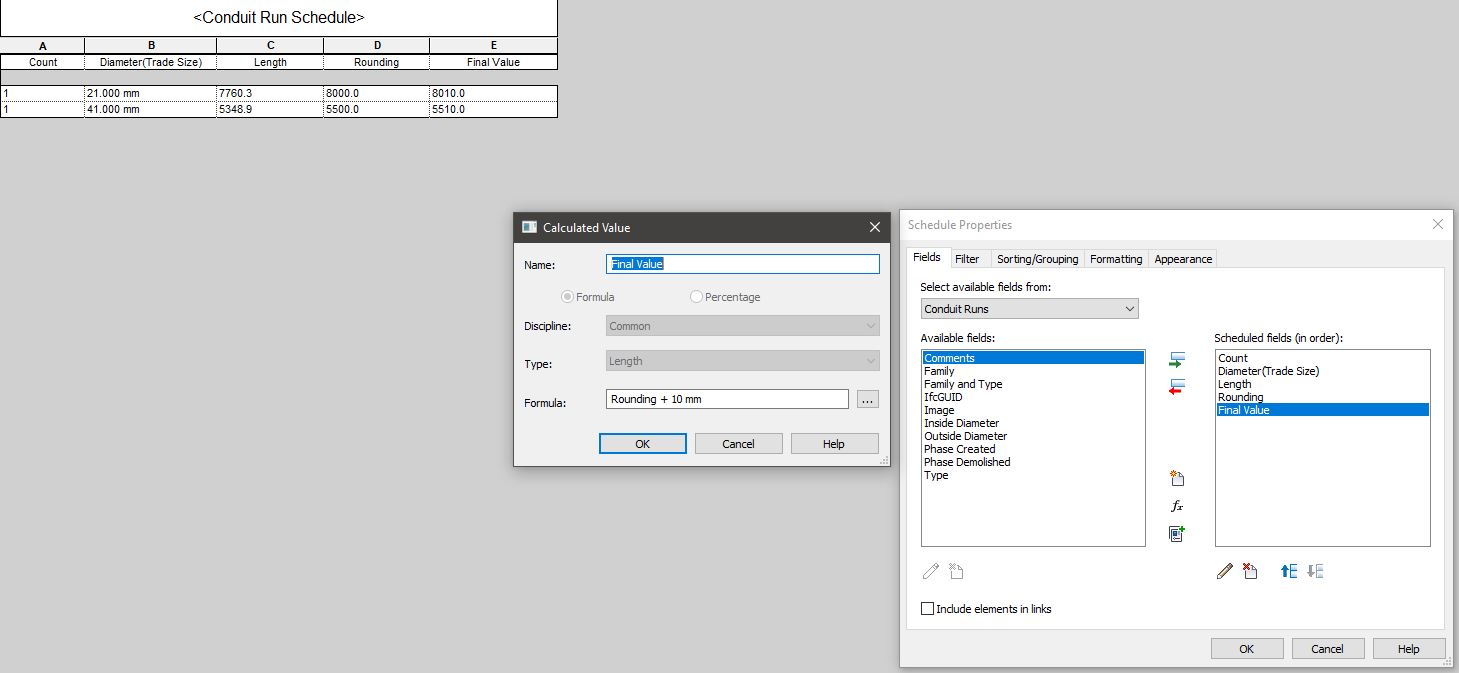Select the Percentage radio button
This screenshot has height=673, width=1459.
coord(696,296)
